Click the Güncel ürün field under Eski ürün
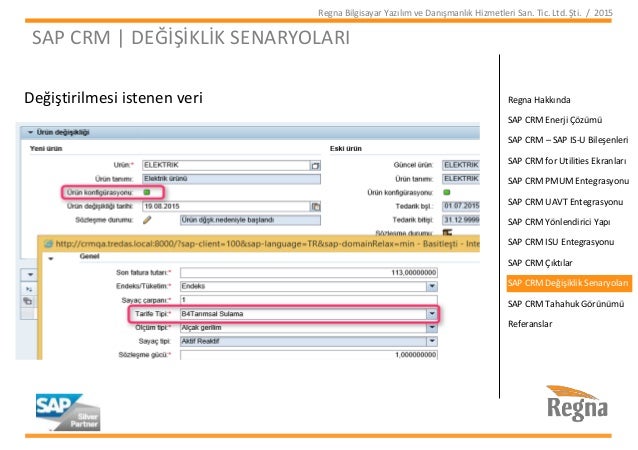Viewport: 638px width, 450px height. 461,165
